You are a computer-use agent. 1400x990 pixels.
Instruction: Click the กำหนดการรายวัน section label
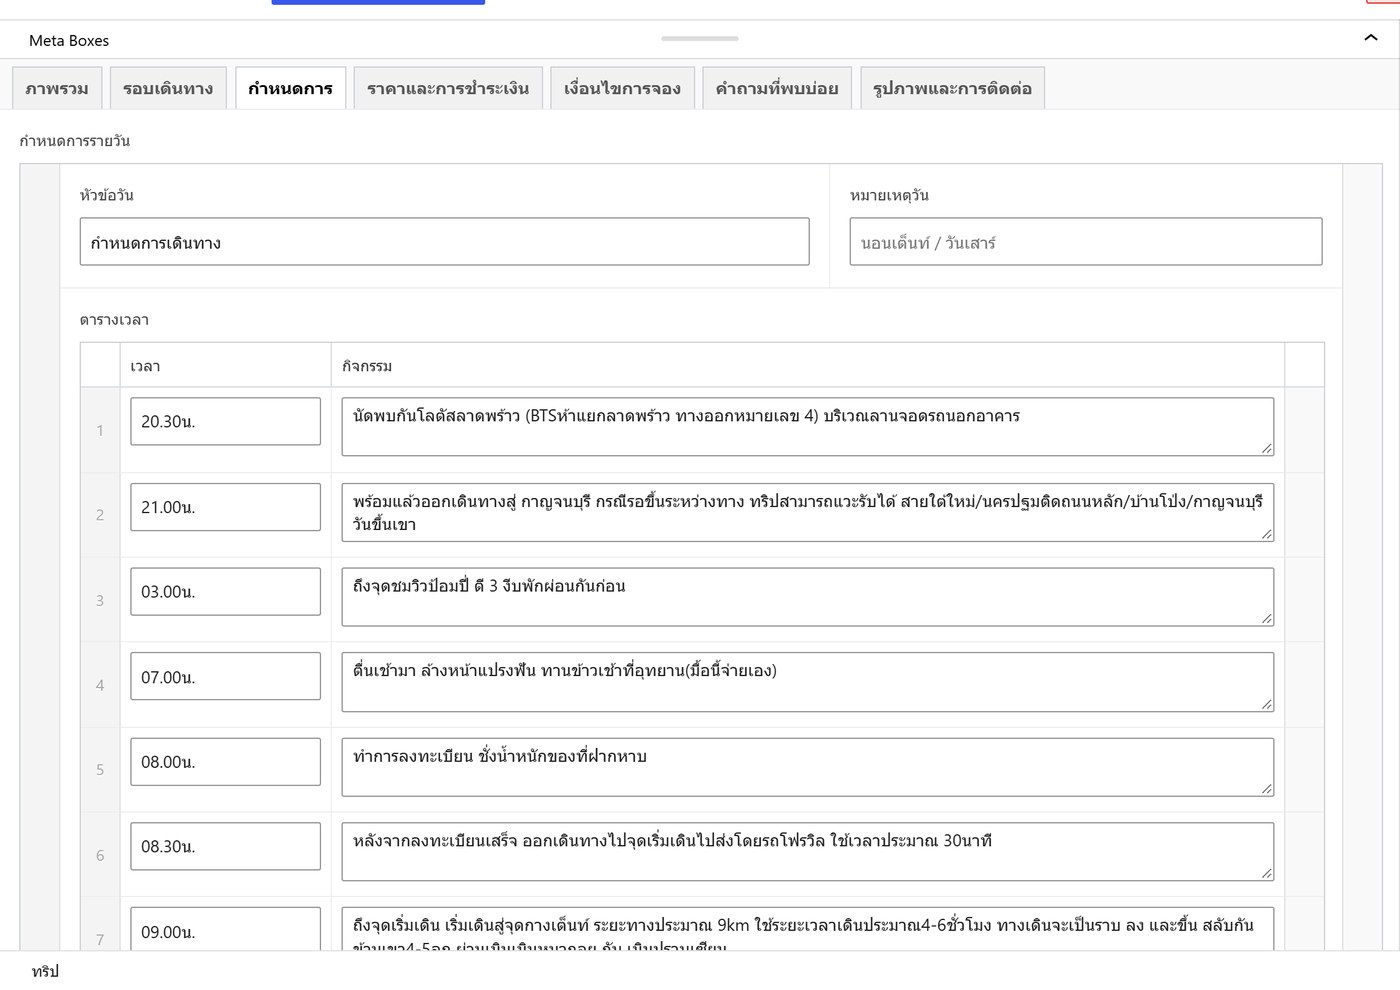point(75,141)
